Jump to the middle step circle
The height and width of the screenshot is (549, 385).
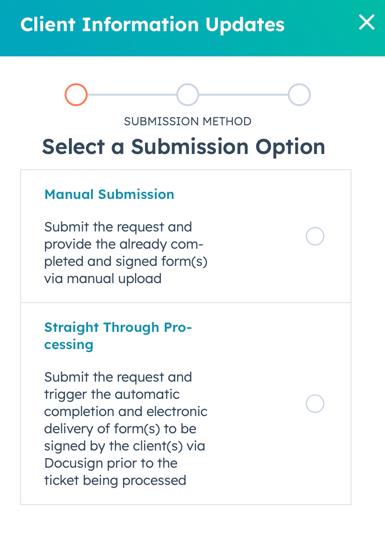[188, 95]
